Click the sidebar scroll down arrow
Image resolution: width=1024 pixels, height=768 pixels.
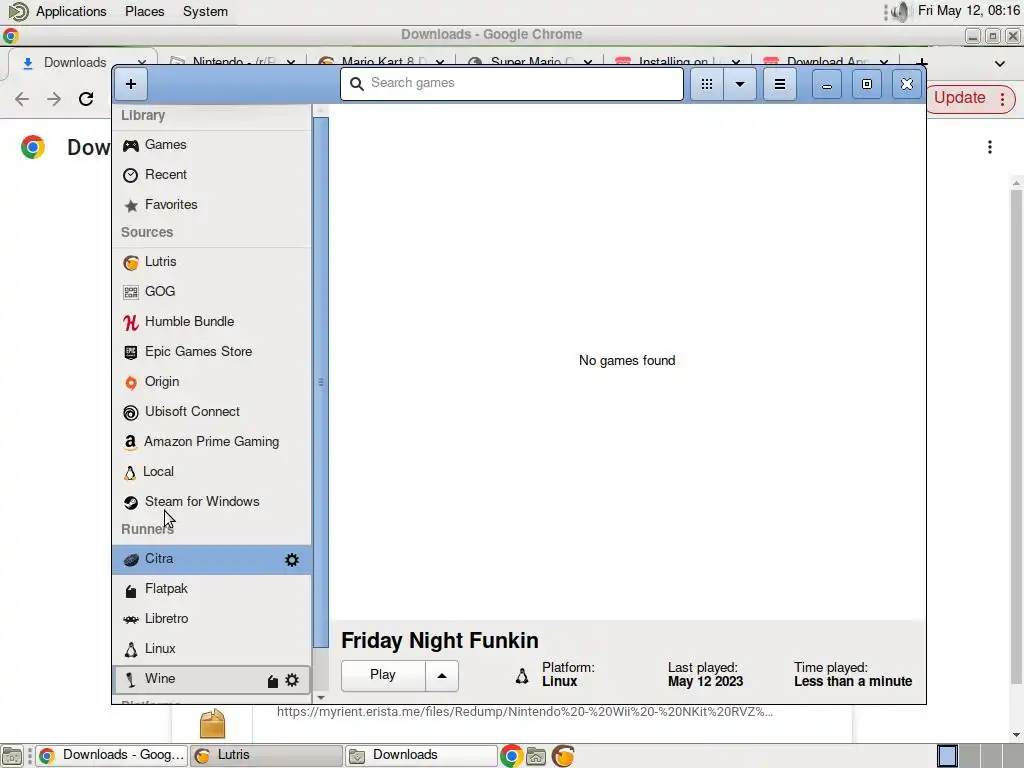[320, 697]
